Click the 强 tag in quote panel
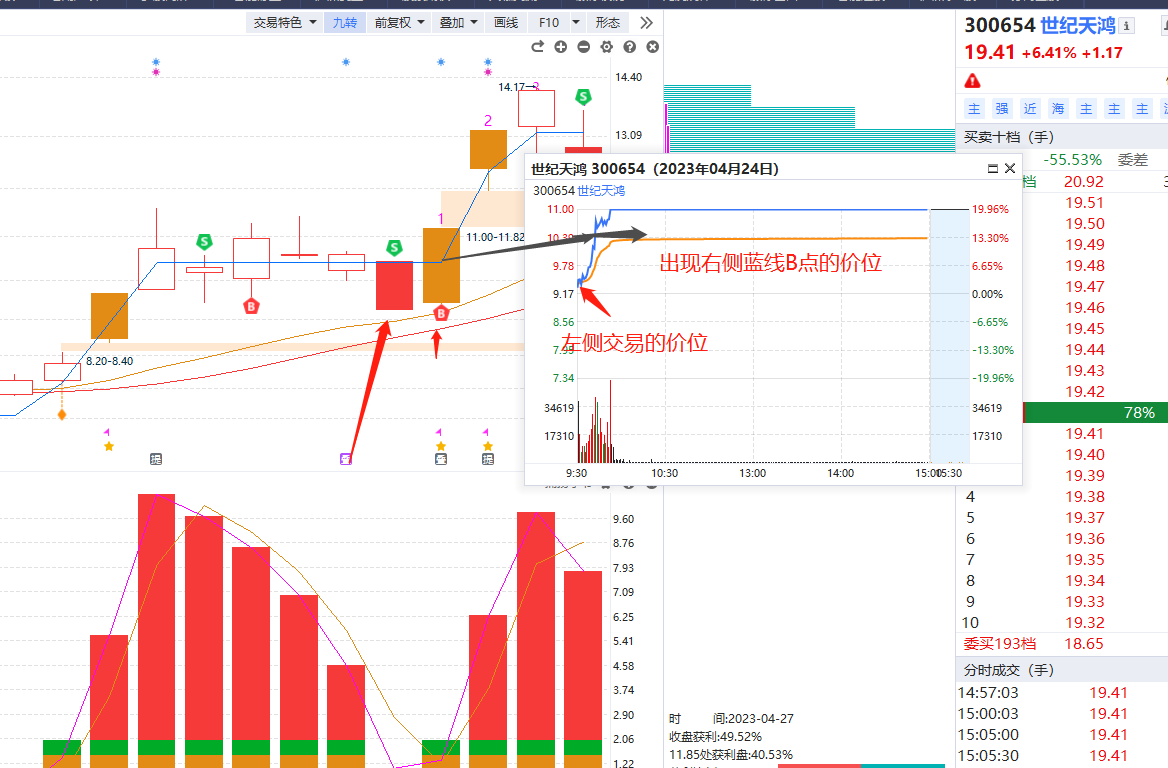1168x768 pixels. tap(1002, 109)
